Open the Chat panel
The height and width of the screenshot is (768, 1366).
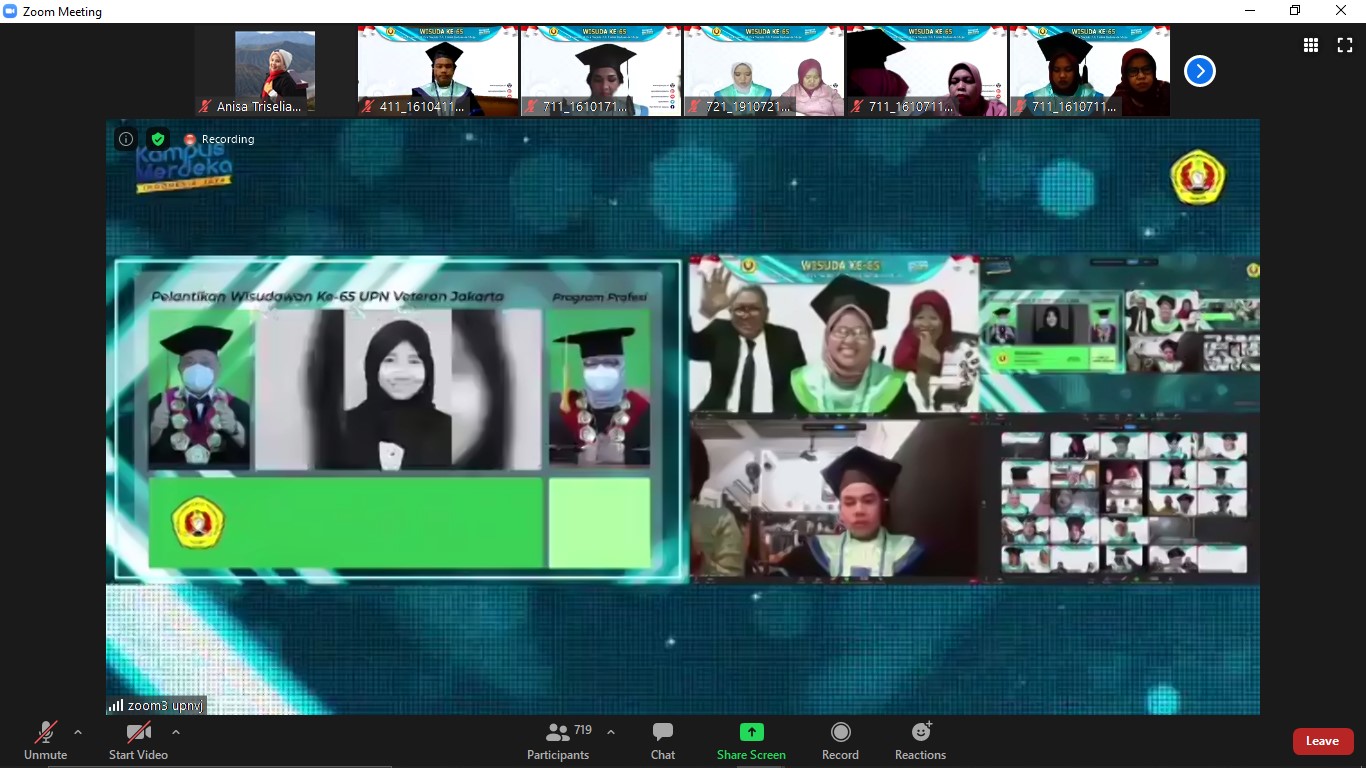click(662, 741)
